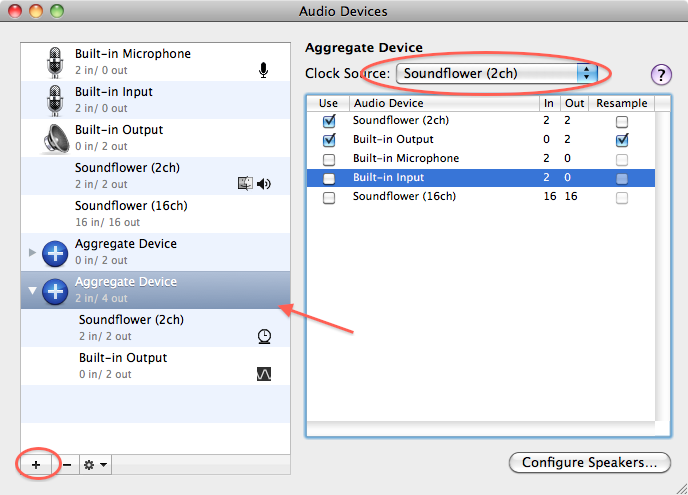The height and width of the screenshot is (495, 688).
Task: Click Built-in Output row in the table
Action: pyautogui.click(x=481, y=140)
